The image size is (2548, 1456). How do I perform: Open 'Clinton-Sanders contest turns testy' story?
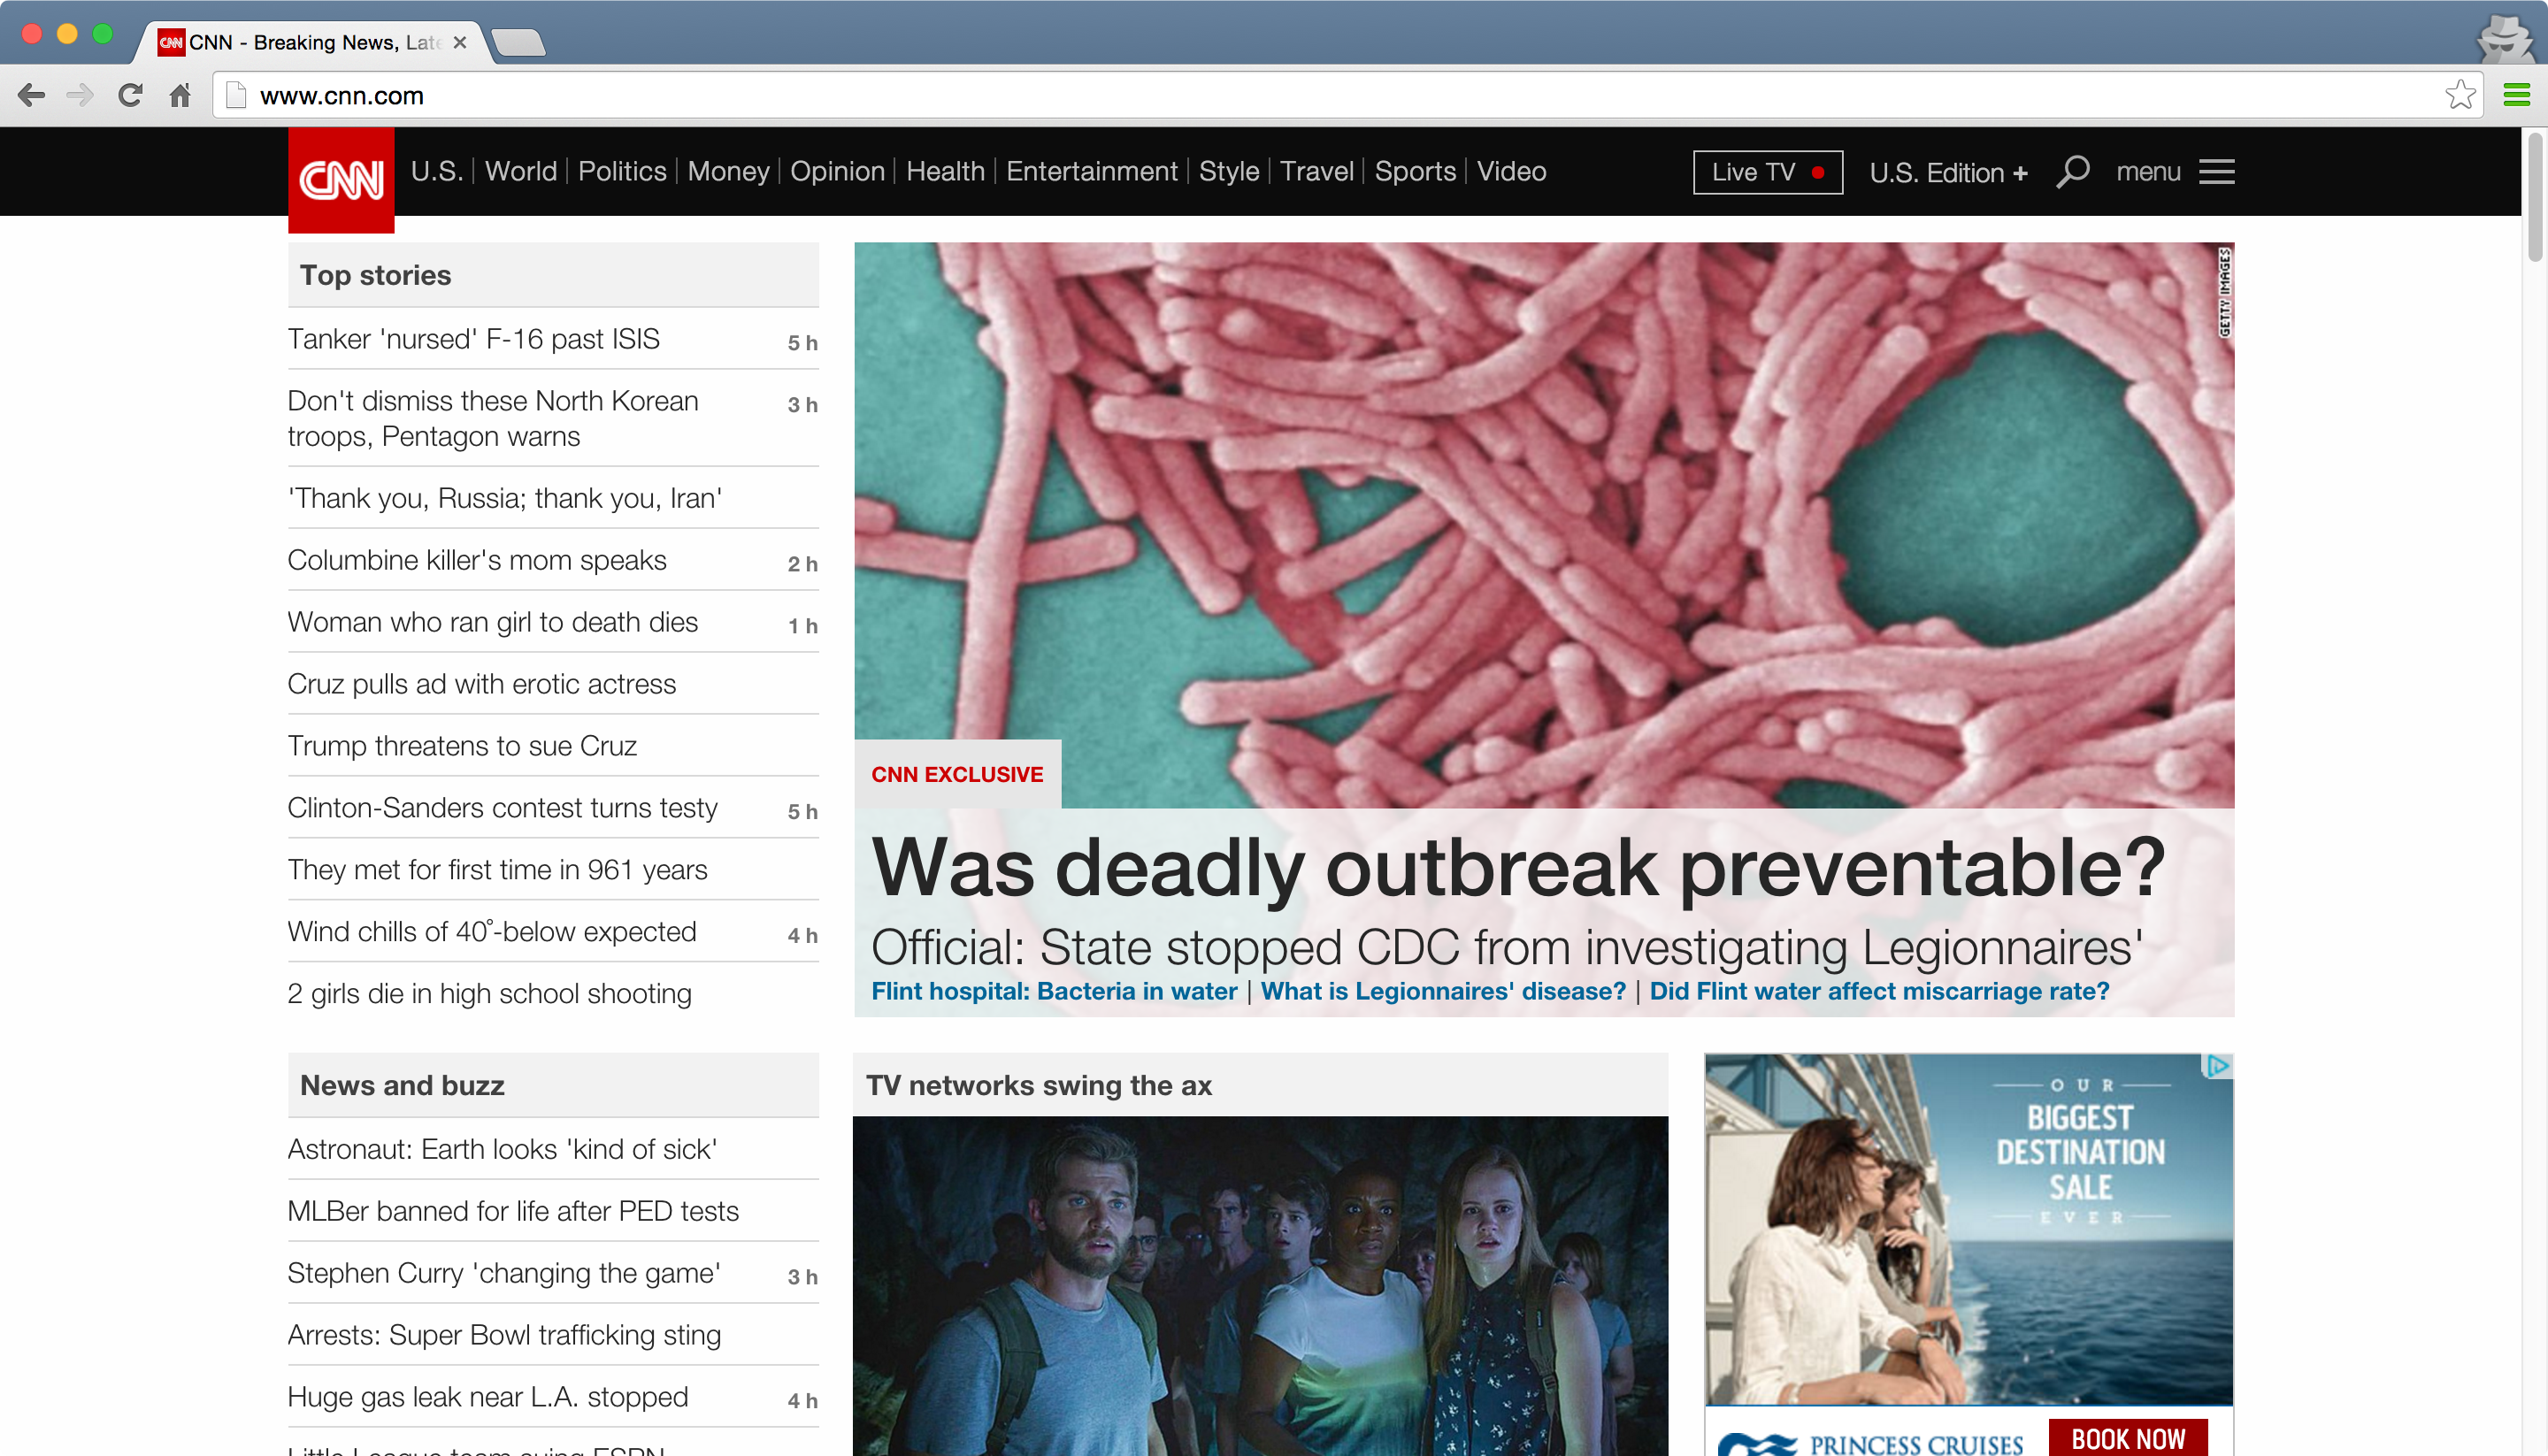[x=502, y=808]
